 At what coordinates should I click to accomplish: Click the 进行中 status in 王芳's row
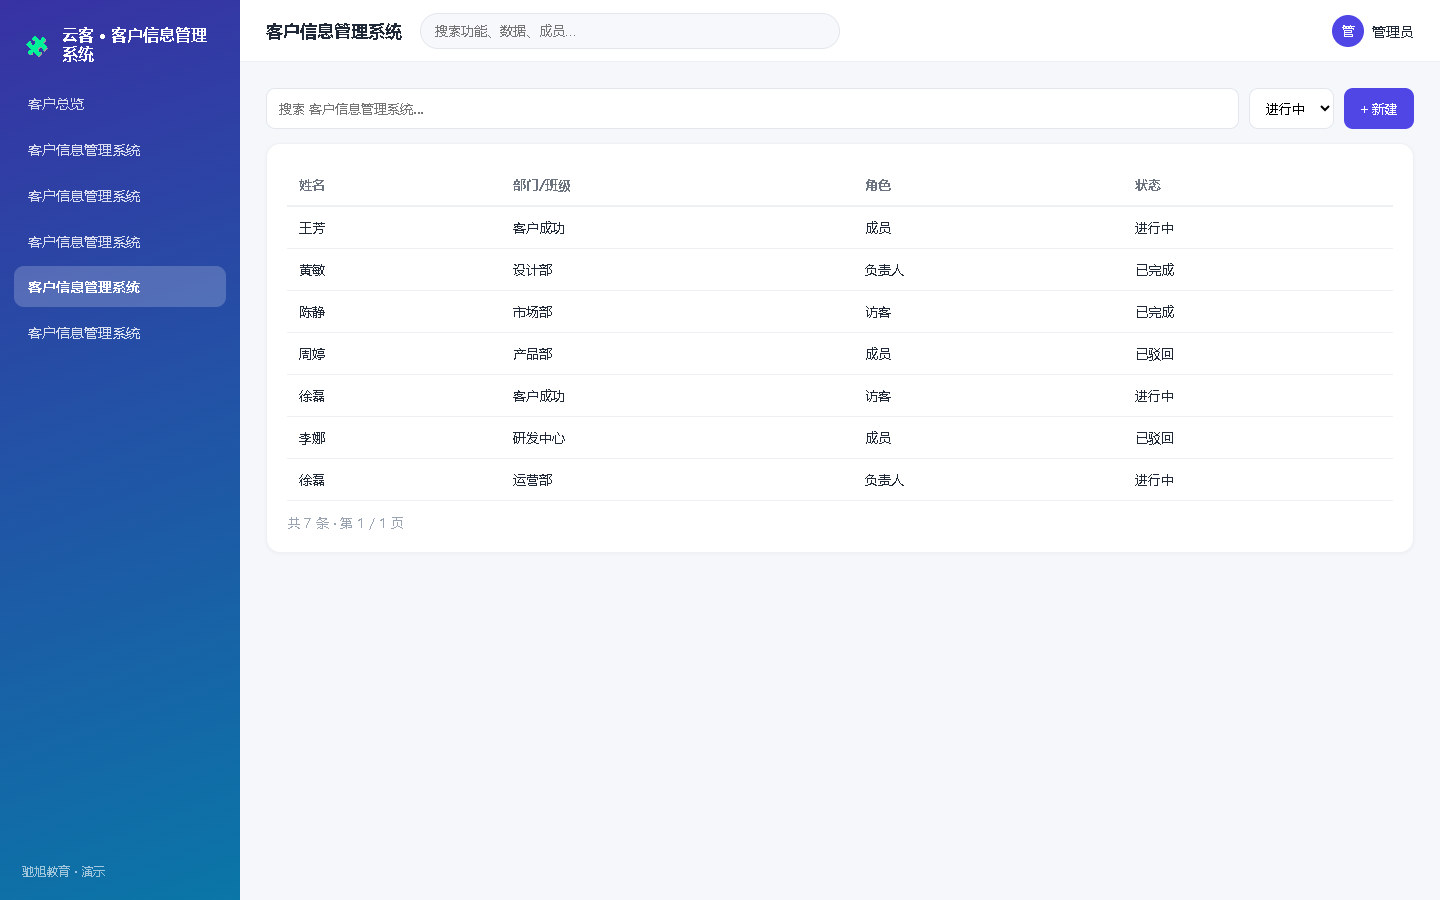click(x=1154, y=228)
